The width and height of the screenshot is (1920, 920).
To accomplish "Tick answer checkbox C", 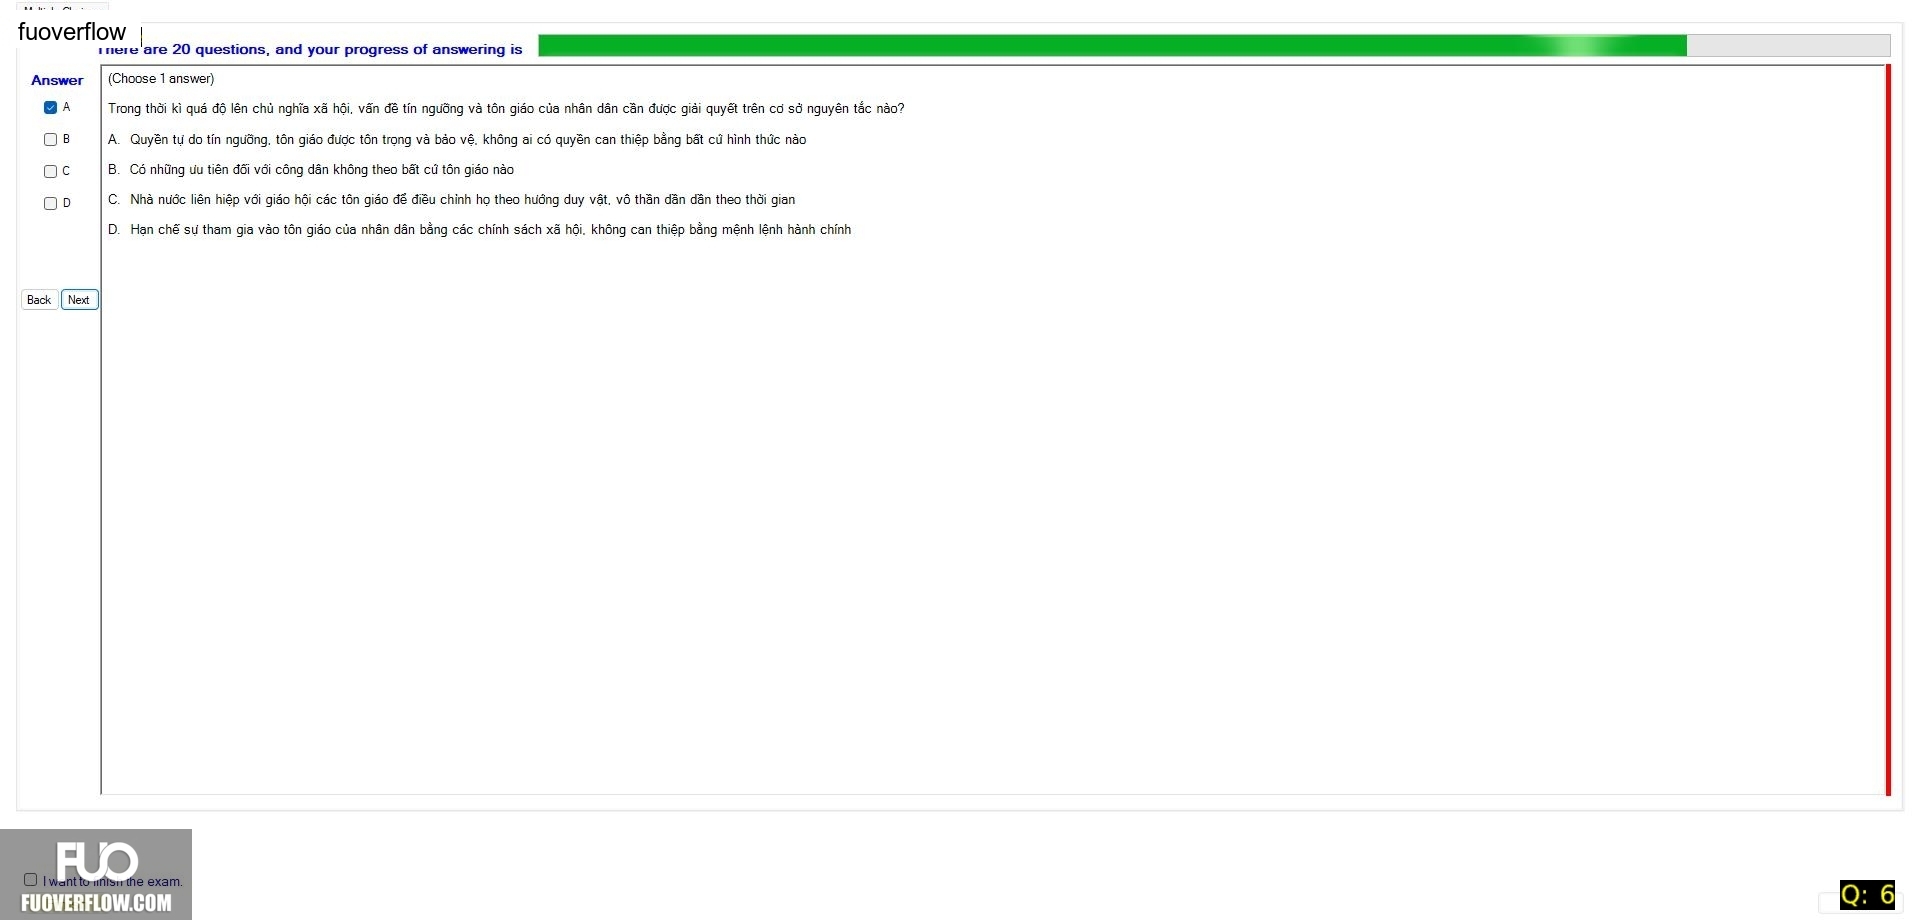I will coord(50,172).
